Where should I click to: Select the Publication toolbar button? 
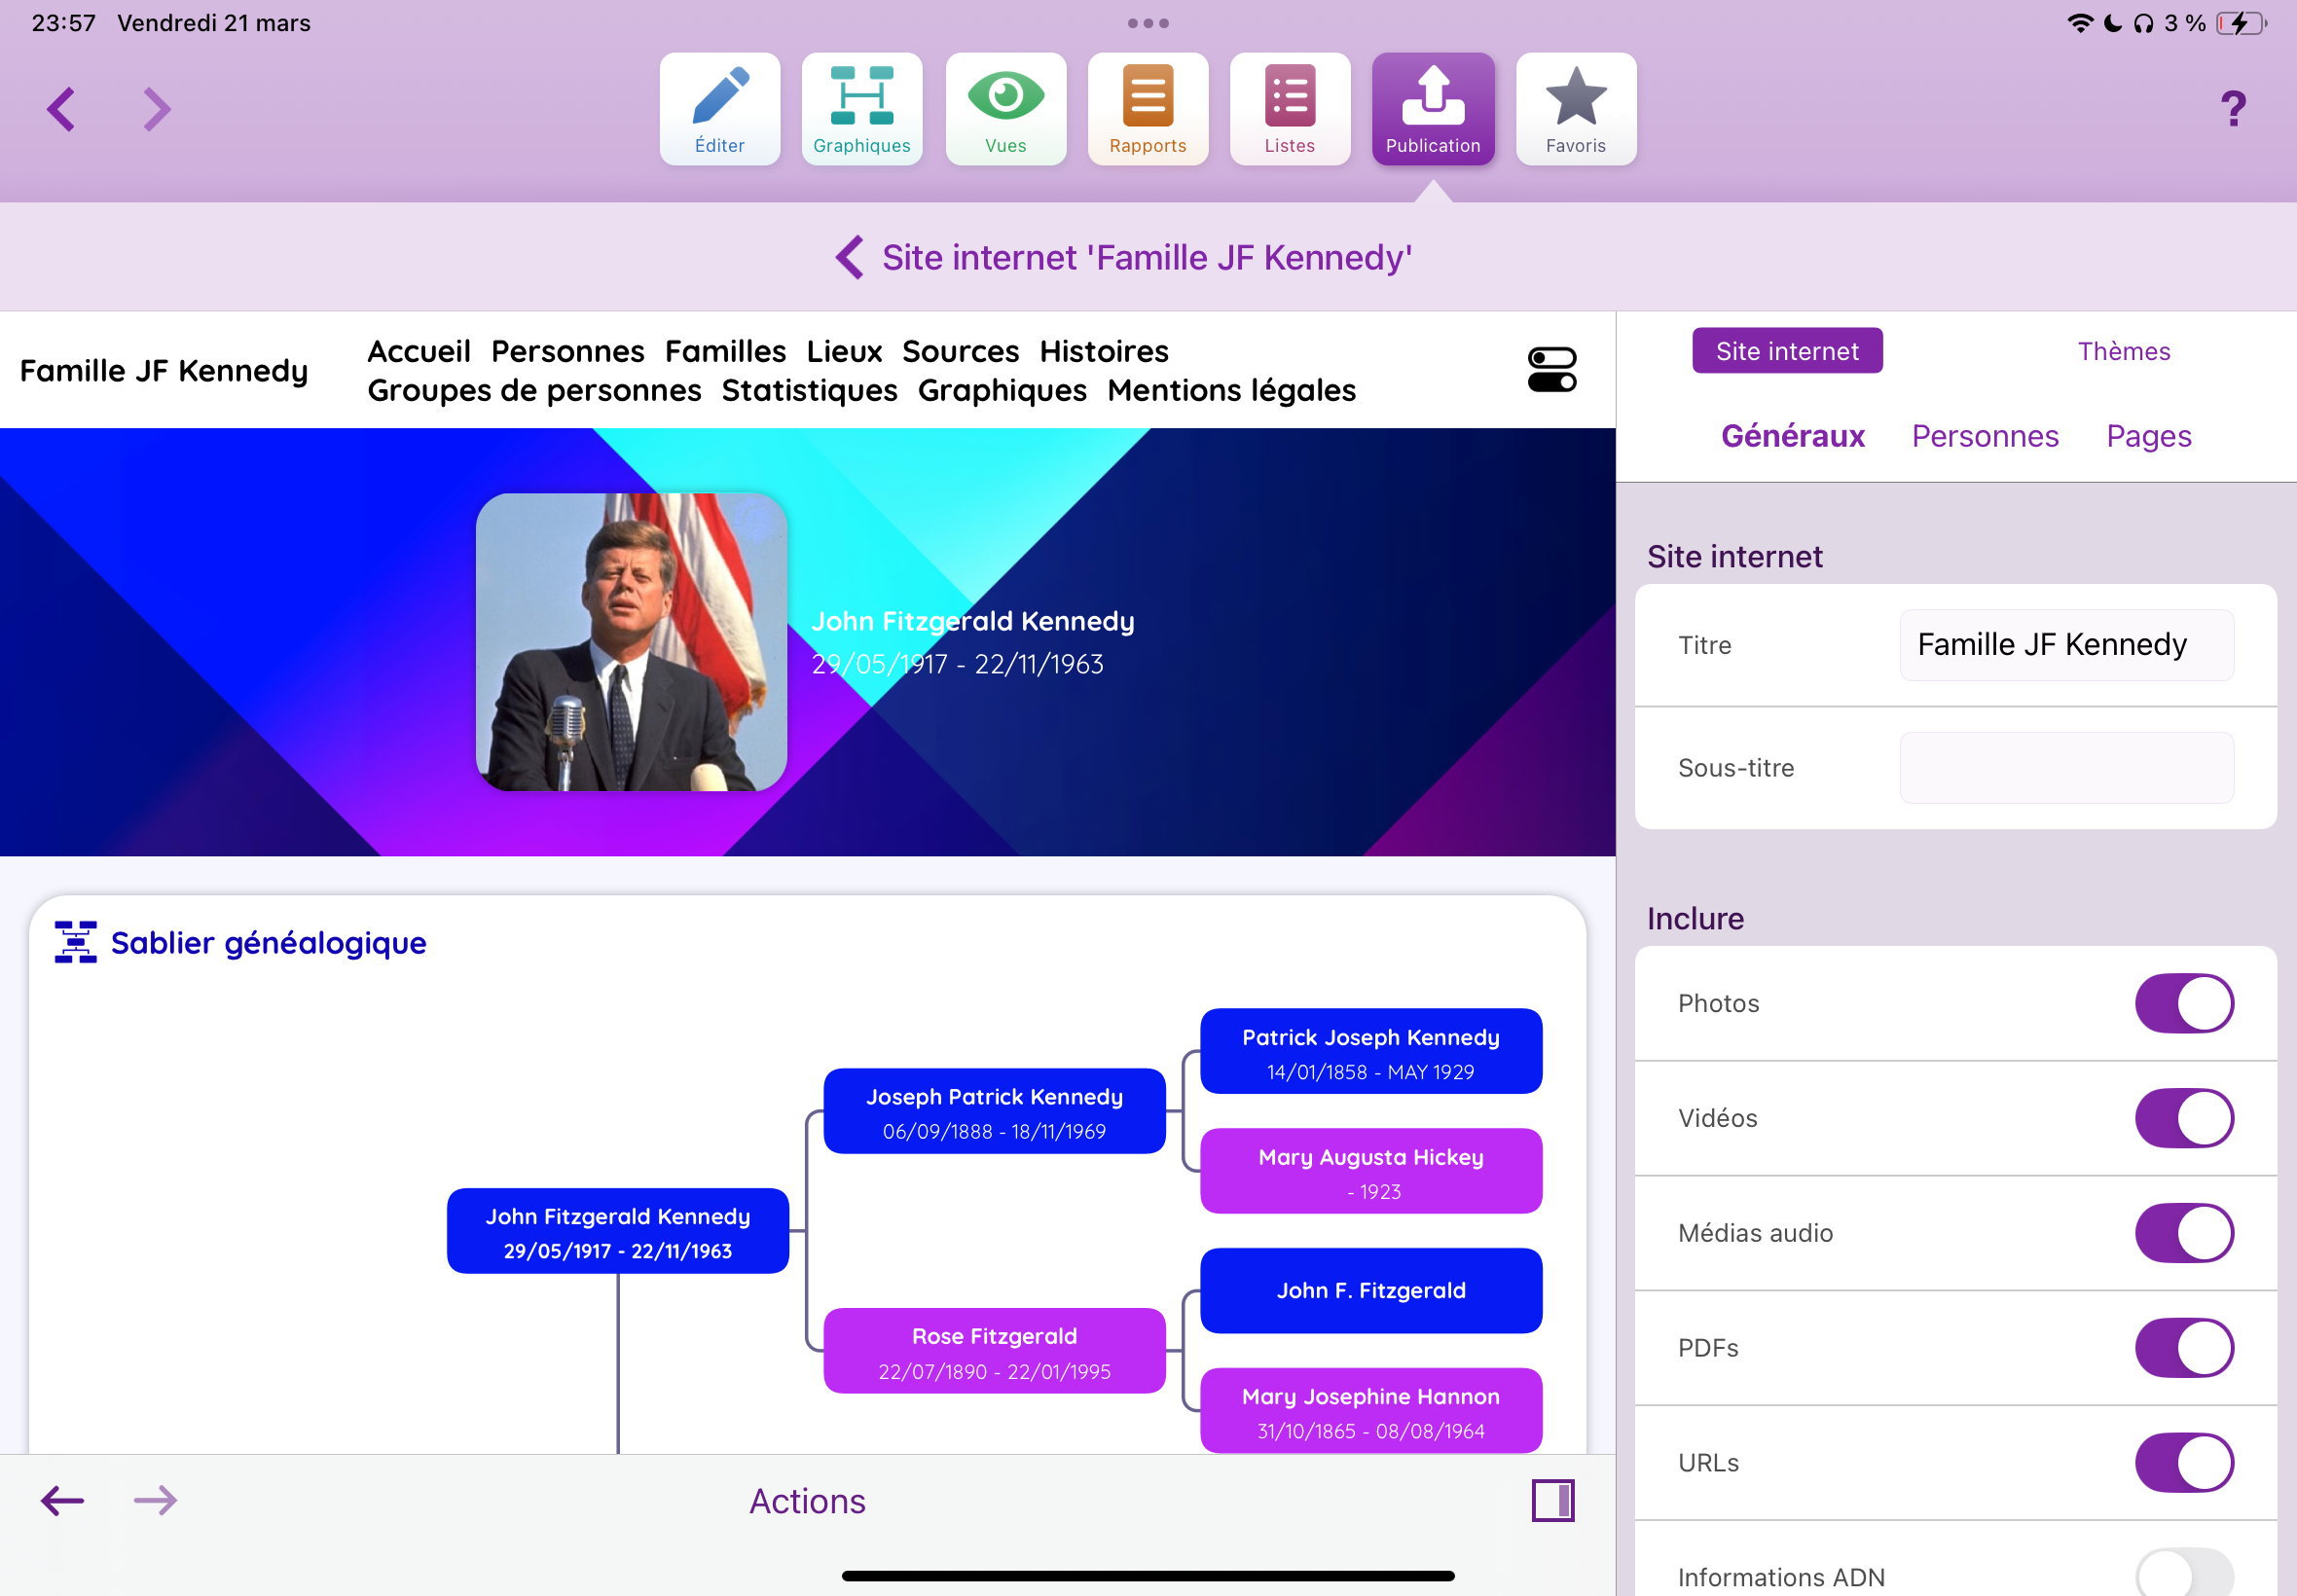click(1432, 109)
